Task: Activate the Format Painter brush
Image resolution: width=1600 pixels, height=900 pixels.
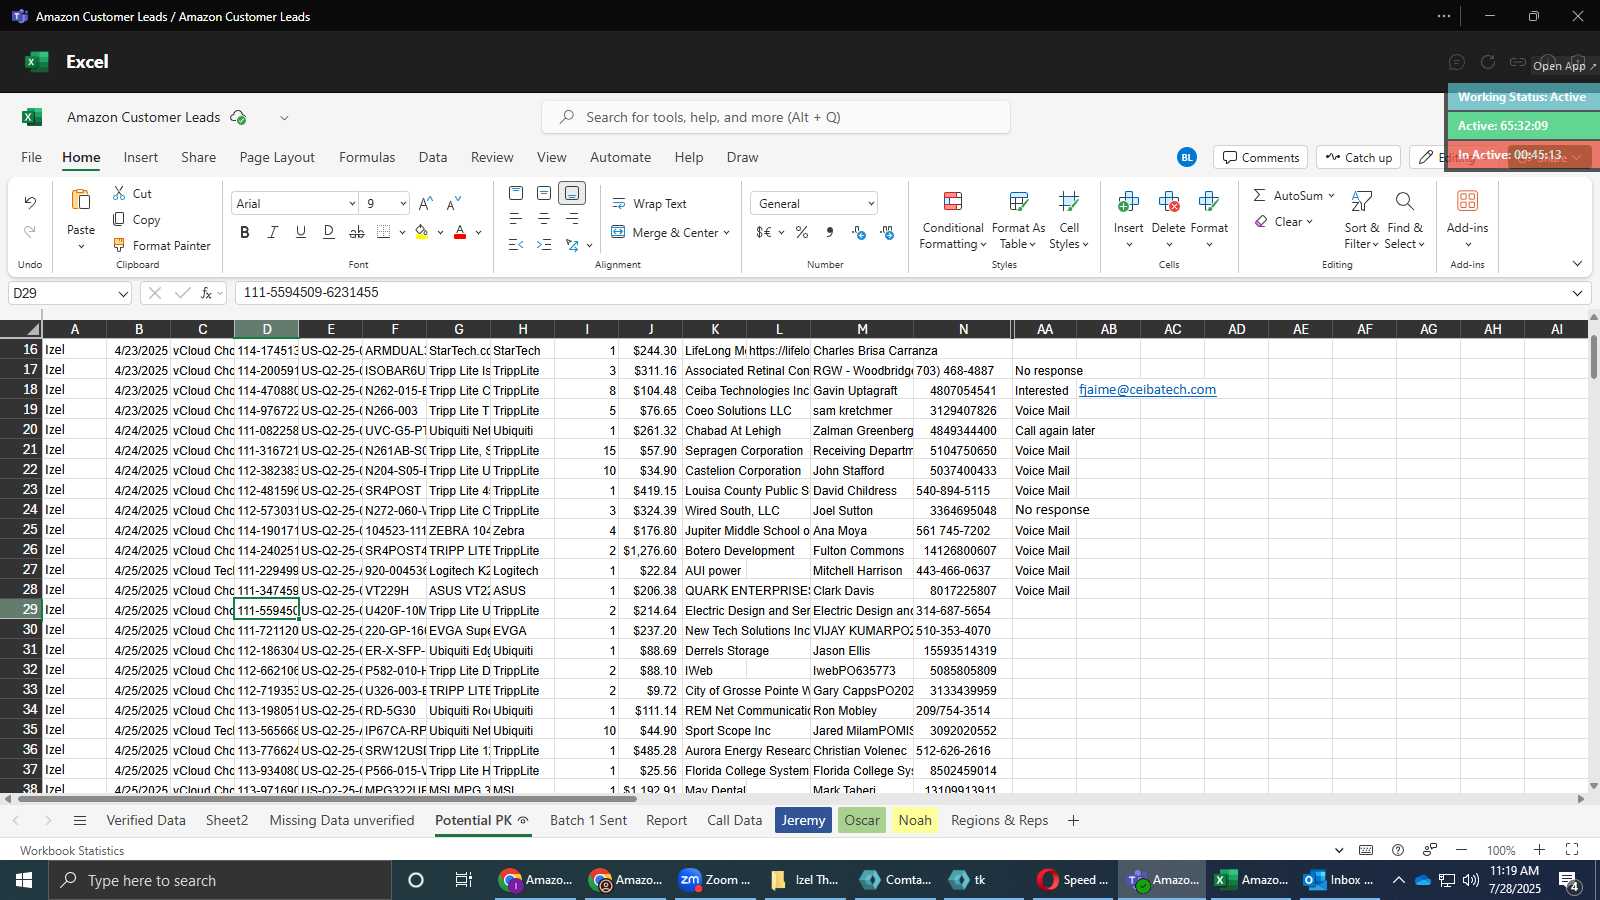Action: point(161,245)
